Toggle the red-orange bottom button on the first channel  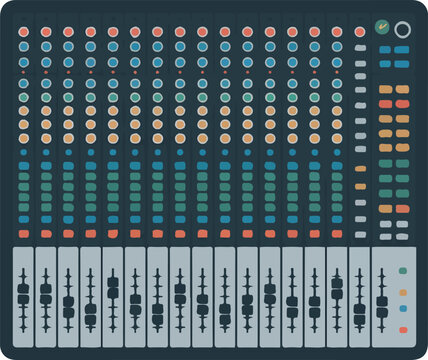pyautogui.click(x=24, y=234)
